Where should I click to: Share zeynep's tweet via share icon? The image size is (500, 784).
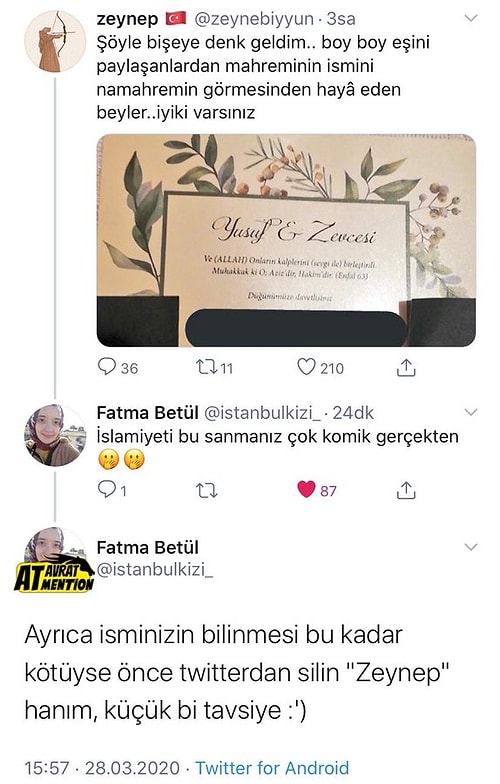click(406, 368)
